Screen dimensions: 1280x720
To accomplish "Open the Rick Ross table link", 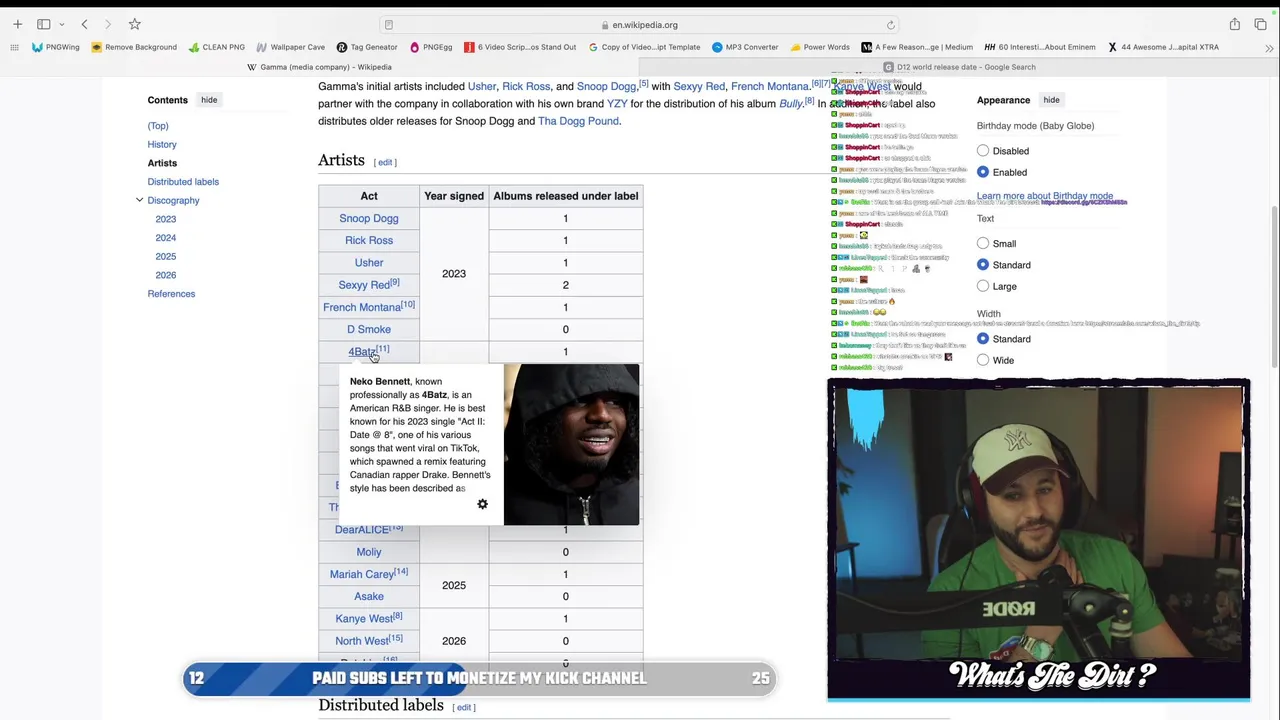I will click(x=369, y=240).
